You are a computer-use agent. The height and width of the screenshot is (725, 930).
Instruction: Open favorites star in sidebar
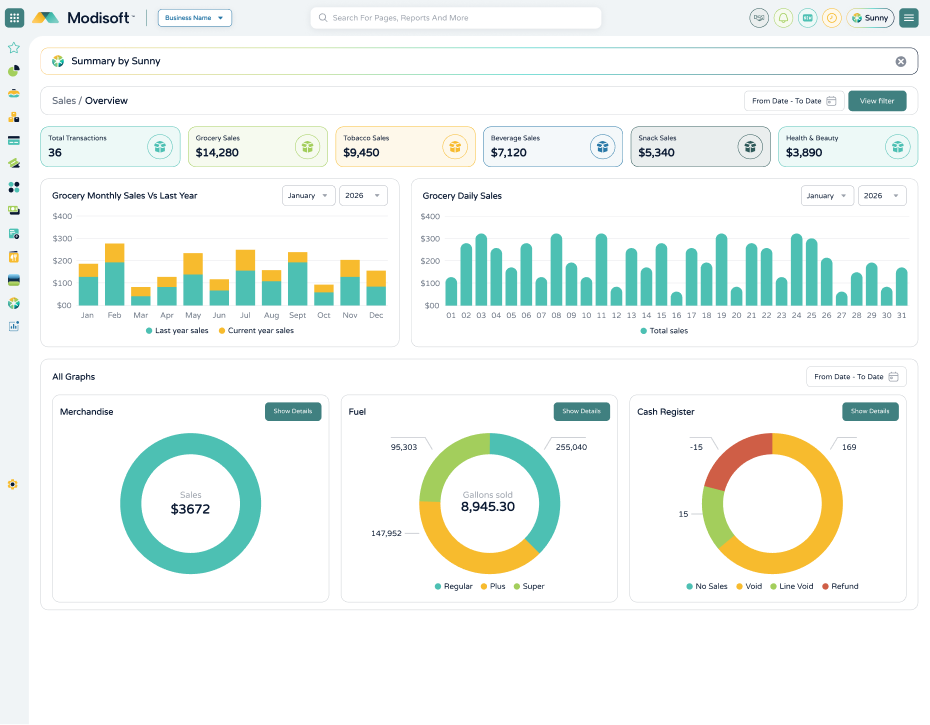pos(14,47)
